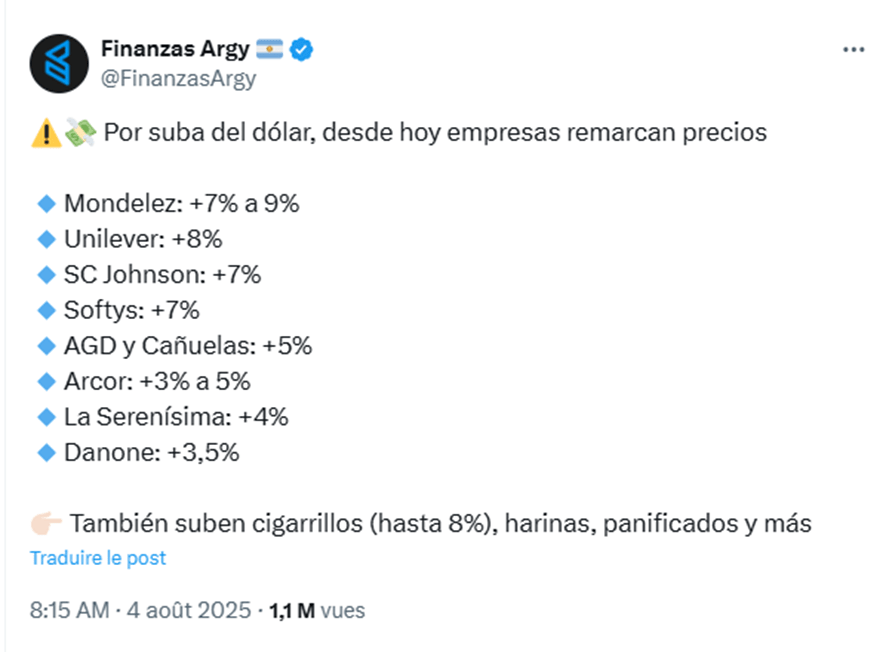
Task: Open the Finanzas Argy display name
Action: [175, 49]
